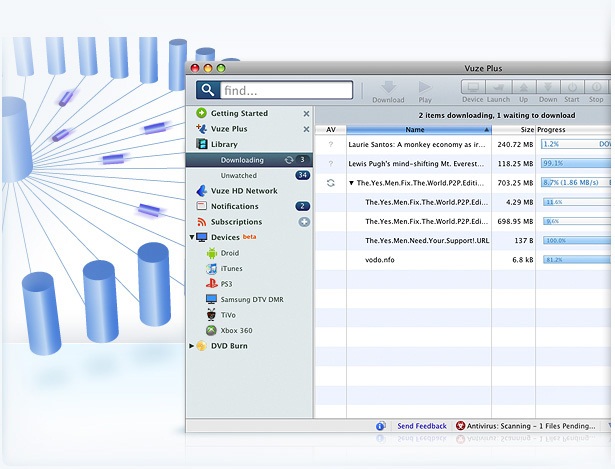Click the TiVo device icon
615x469 pixels.
[212, 314]
